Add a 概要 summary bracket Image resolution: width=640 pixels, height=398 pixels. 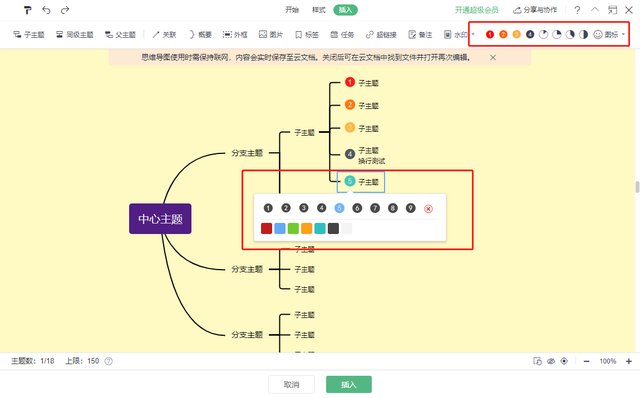coord(200,35)
